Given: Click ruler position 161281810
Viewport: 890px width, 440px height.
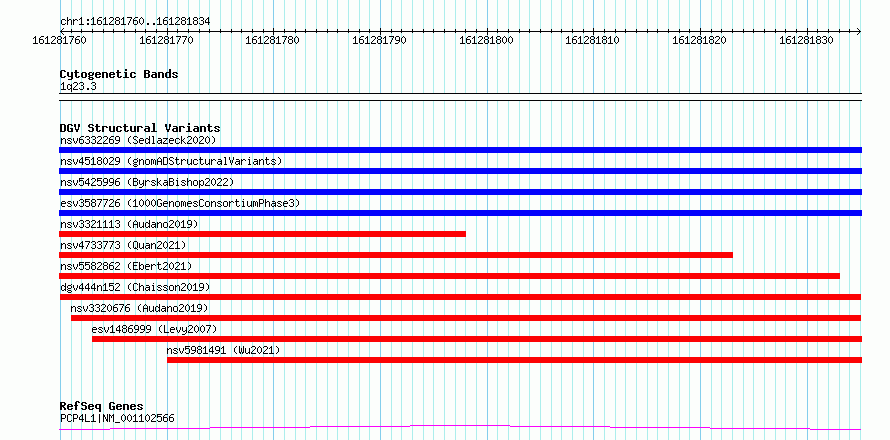Looking at the screenshot, I should [x=593, y=40].
